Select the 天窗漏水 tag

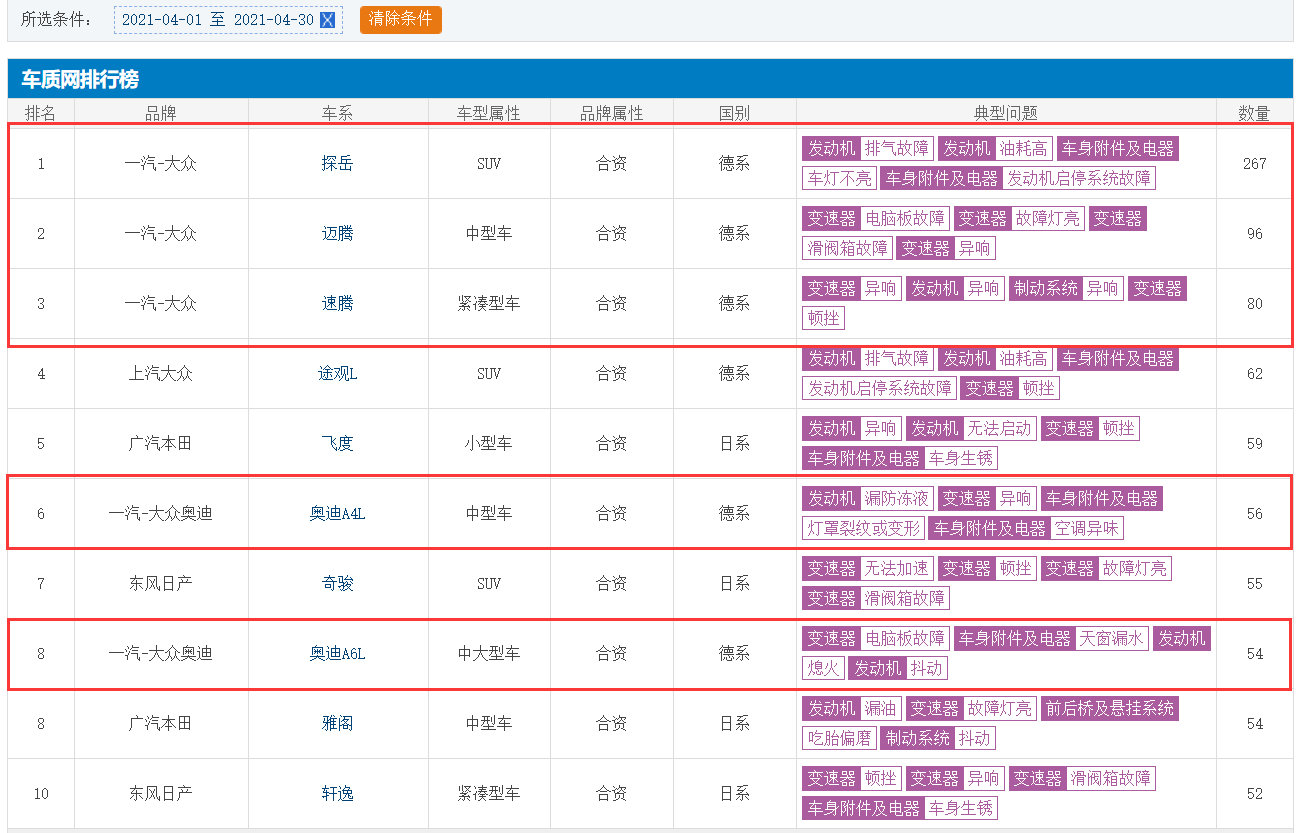(x=1112, y=639)
